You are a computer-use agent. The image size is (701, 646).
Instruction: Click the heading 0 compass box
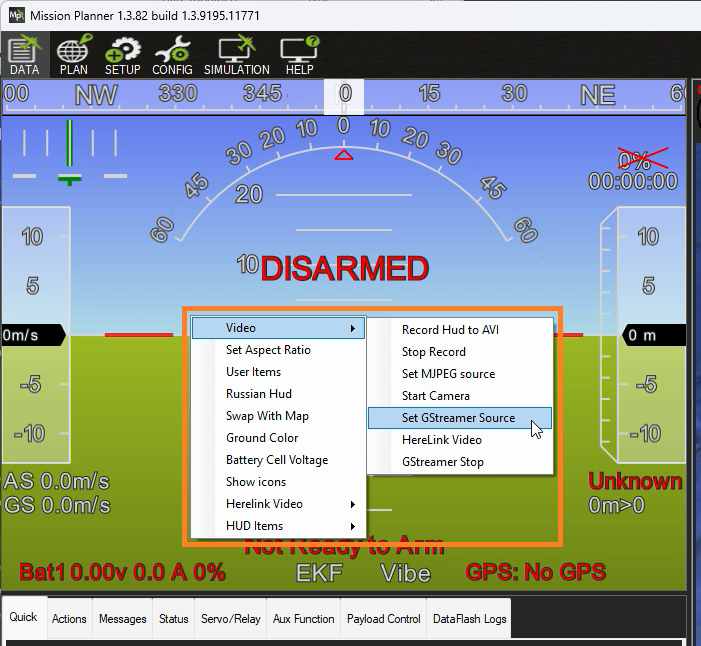(x=344, y=97)
